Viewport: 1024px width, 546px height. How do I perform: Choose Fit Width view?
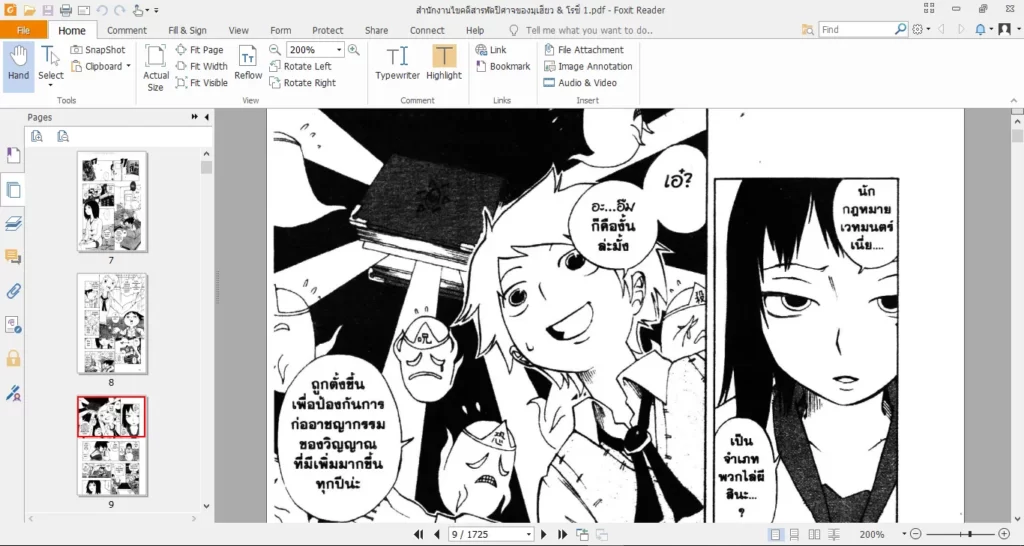(201, 66)
